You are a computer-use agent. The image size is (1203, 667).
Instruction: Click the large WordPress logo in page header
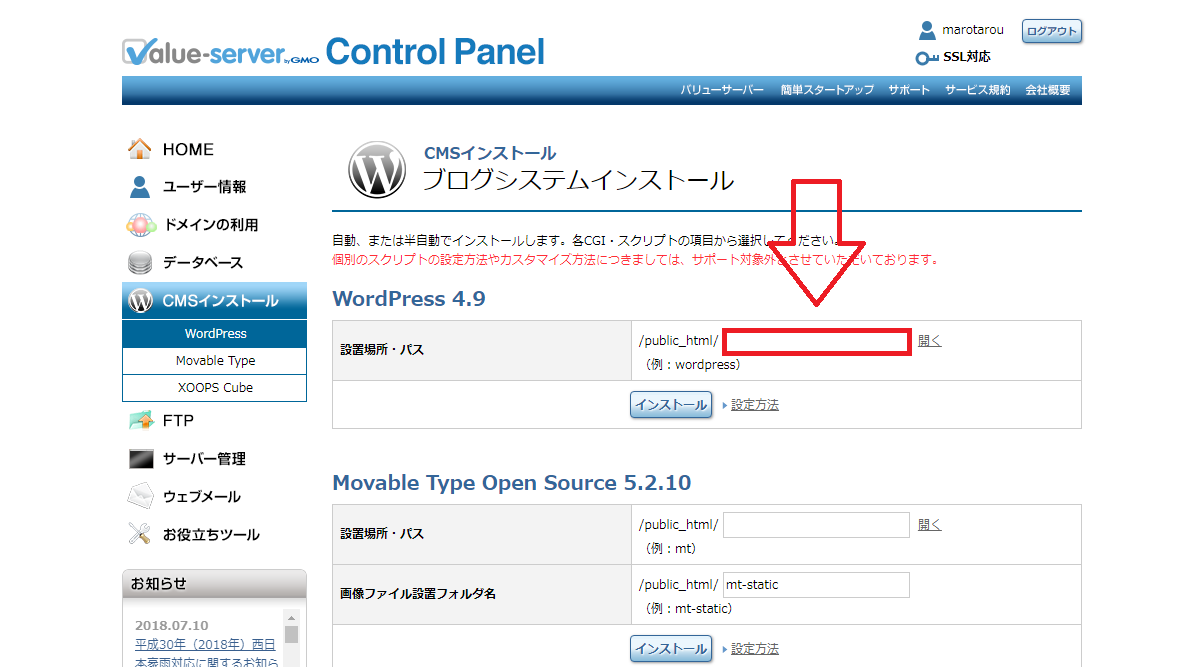[x=377, y=169]
